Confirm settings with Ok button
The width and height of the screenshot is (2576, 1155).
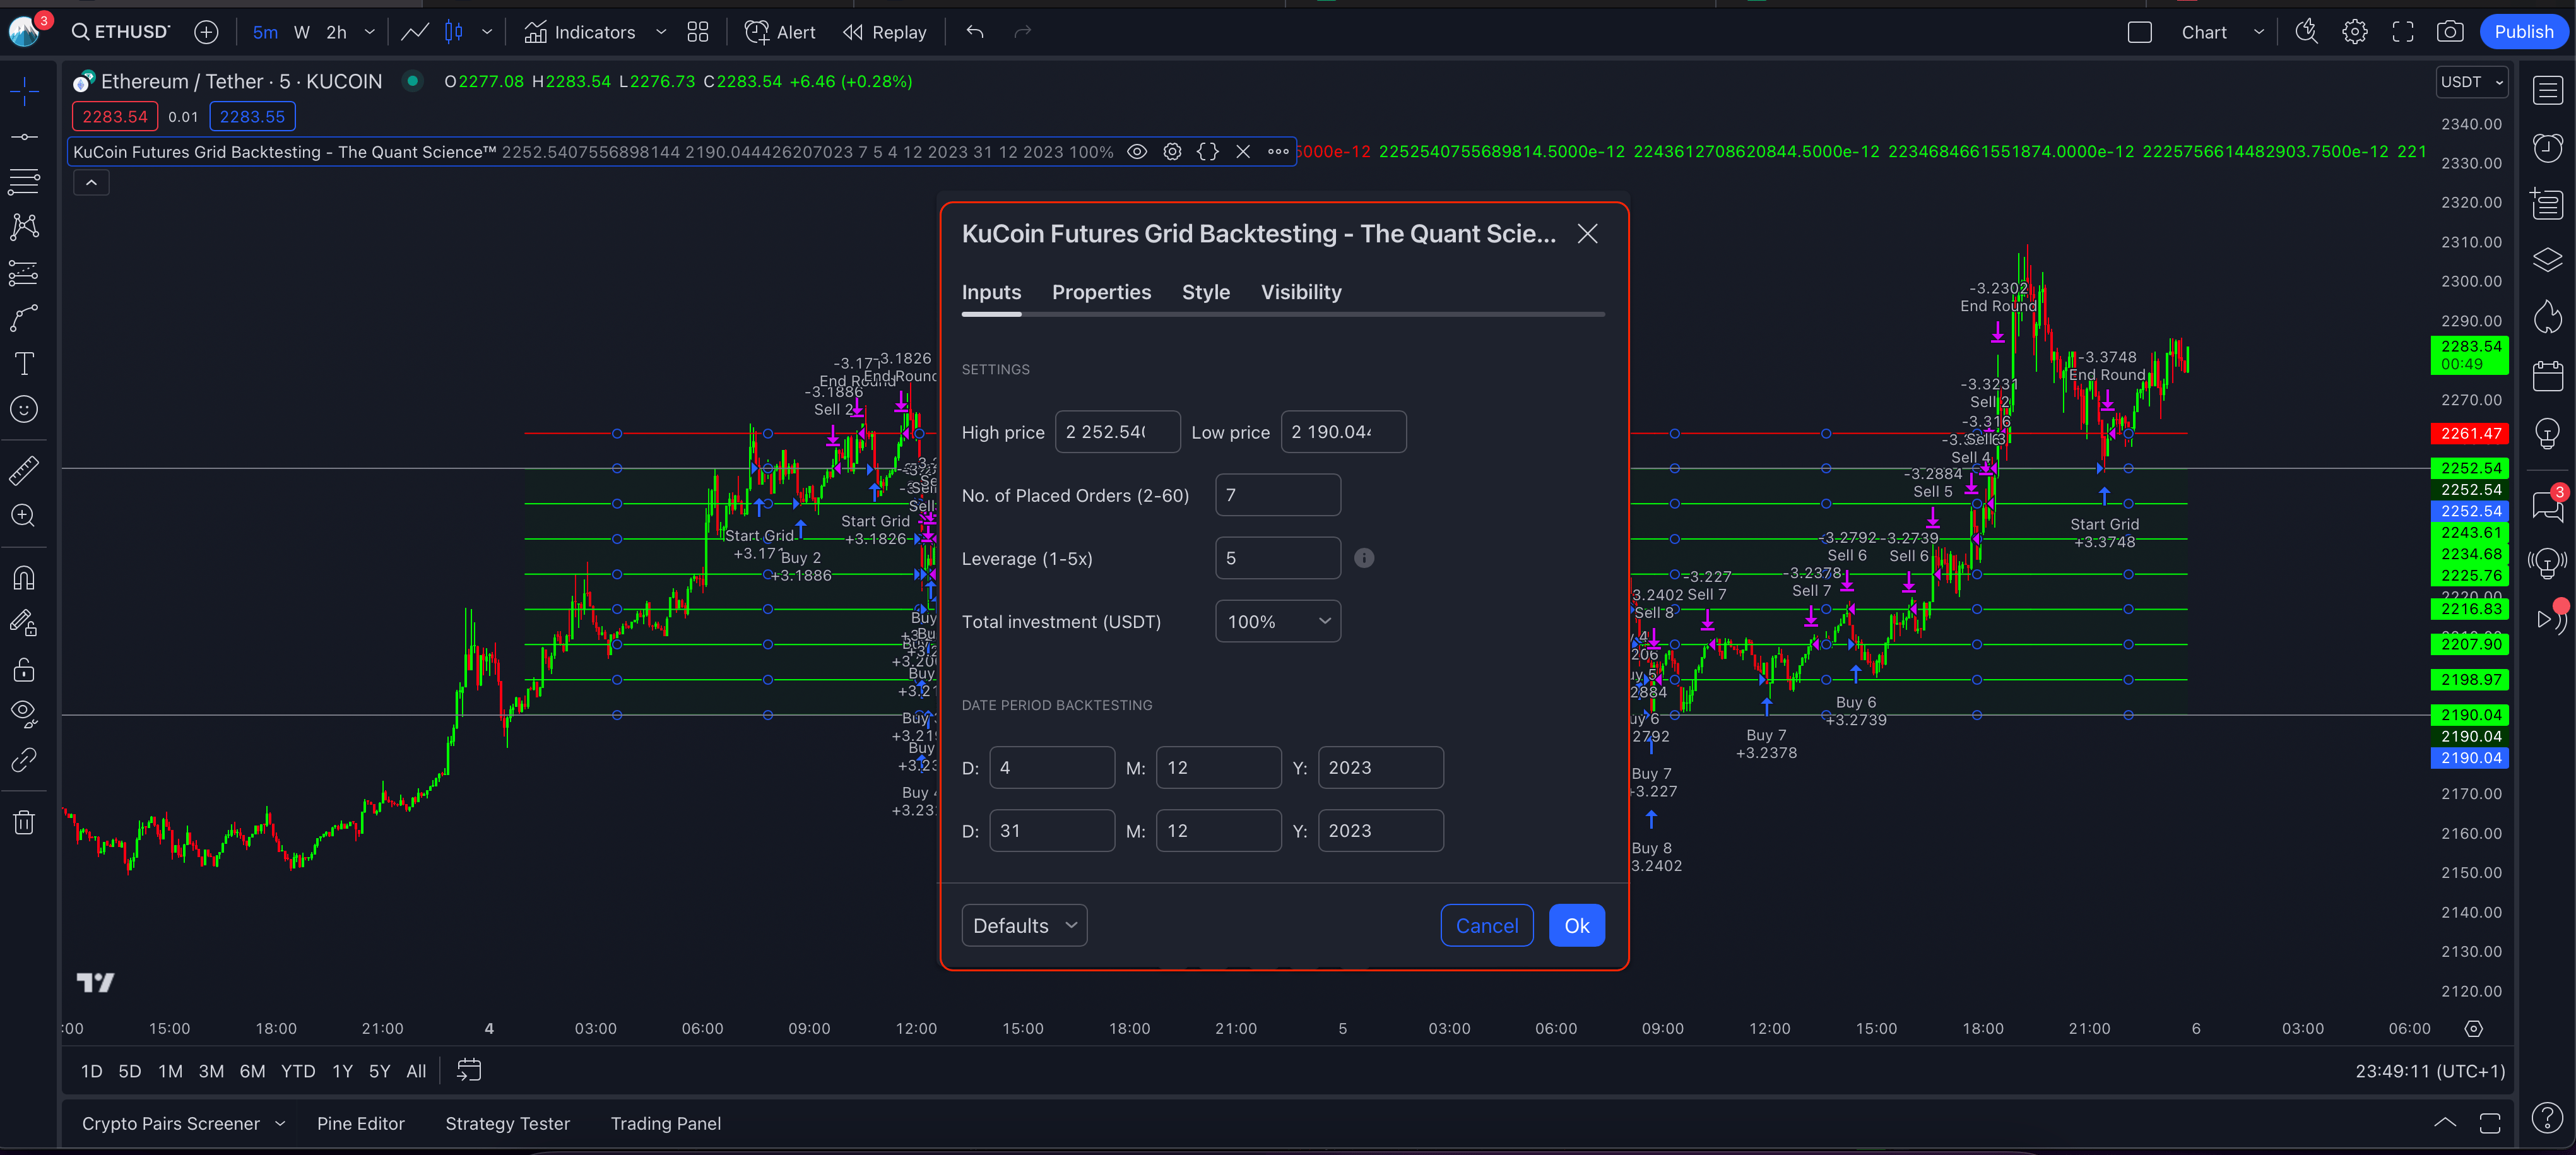(x=1576, y=925)
